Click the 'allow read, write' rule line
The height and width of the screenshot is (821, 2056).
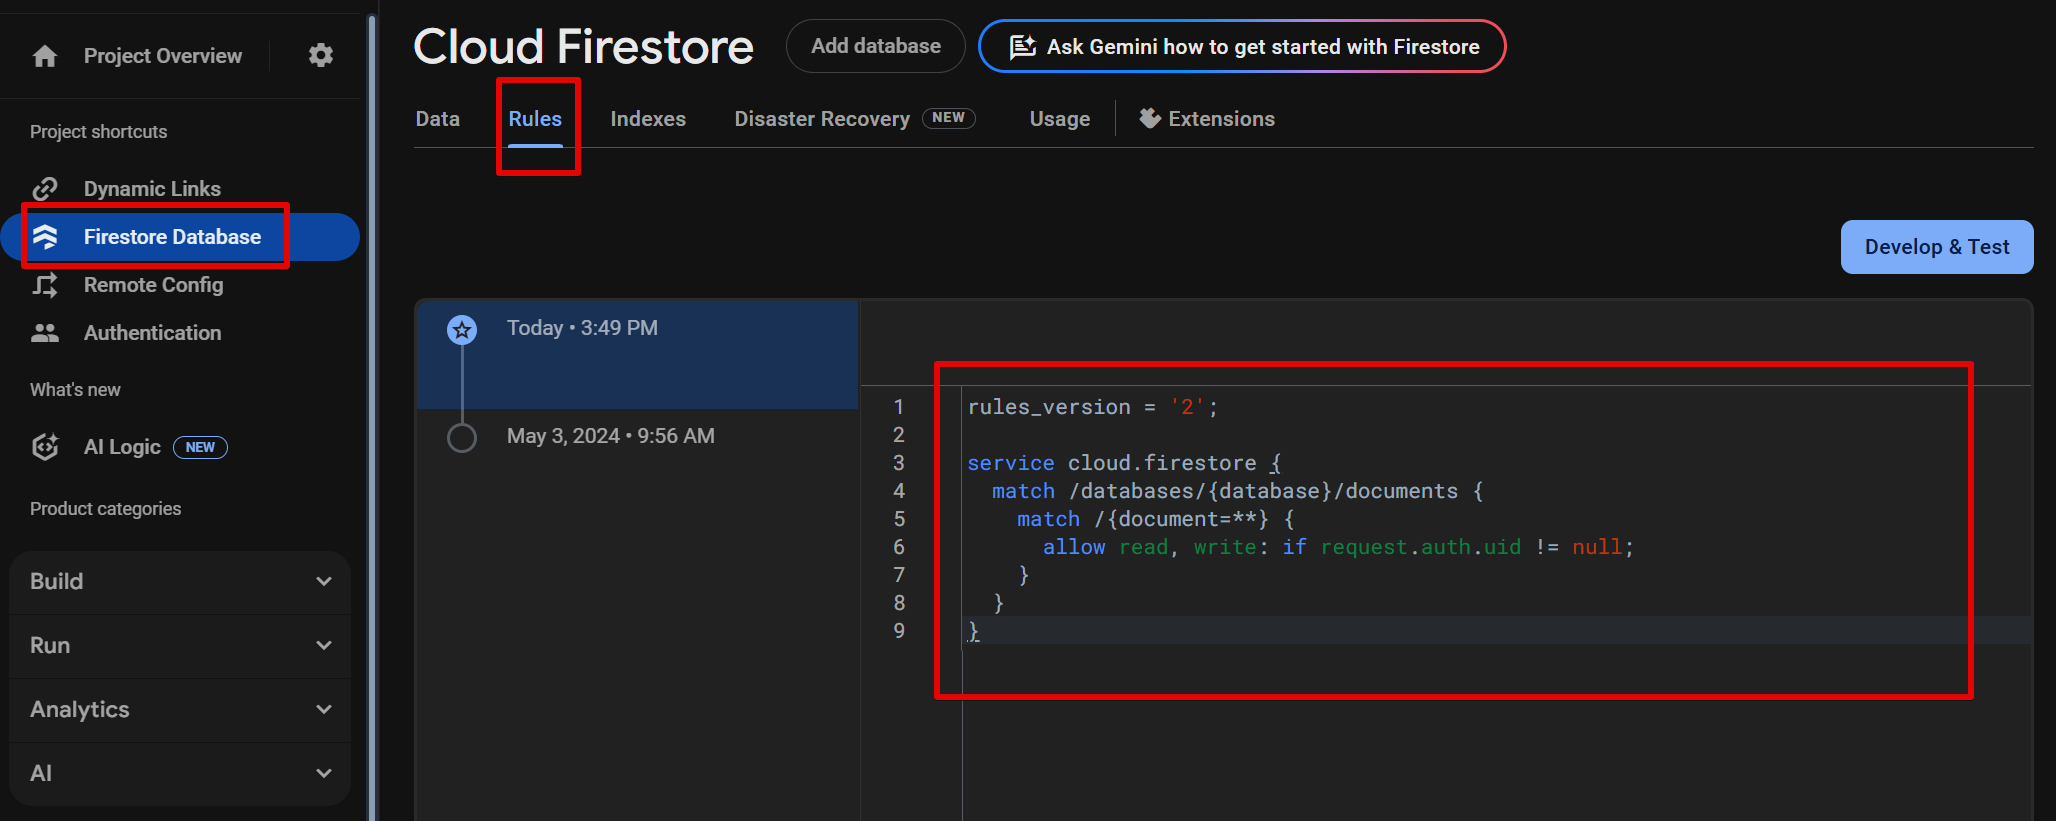click(x=1338, y=547)
